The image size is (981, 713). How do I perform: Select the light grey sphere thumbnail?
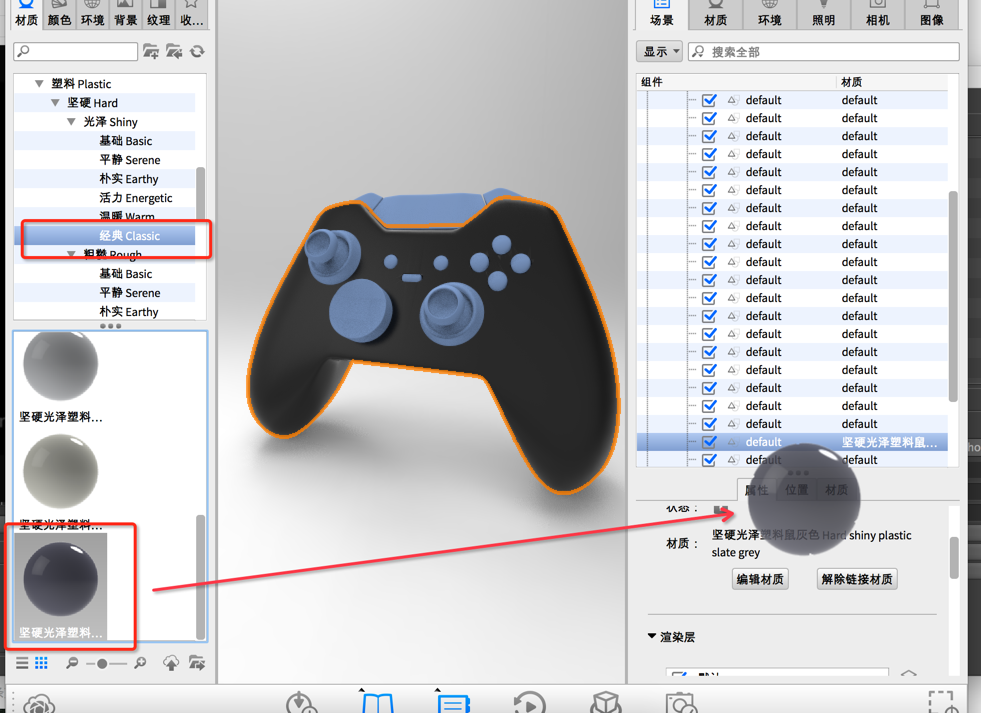click(x=61, y=367)
